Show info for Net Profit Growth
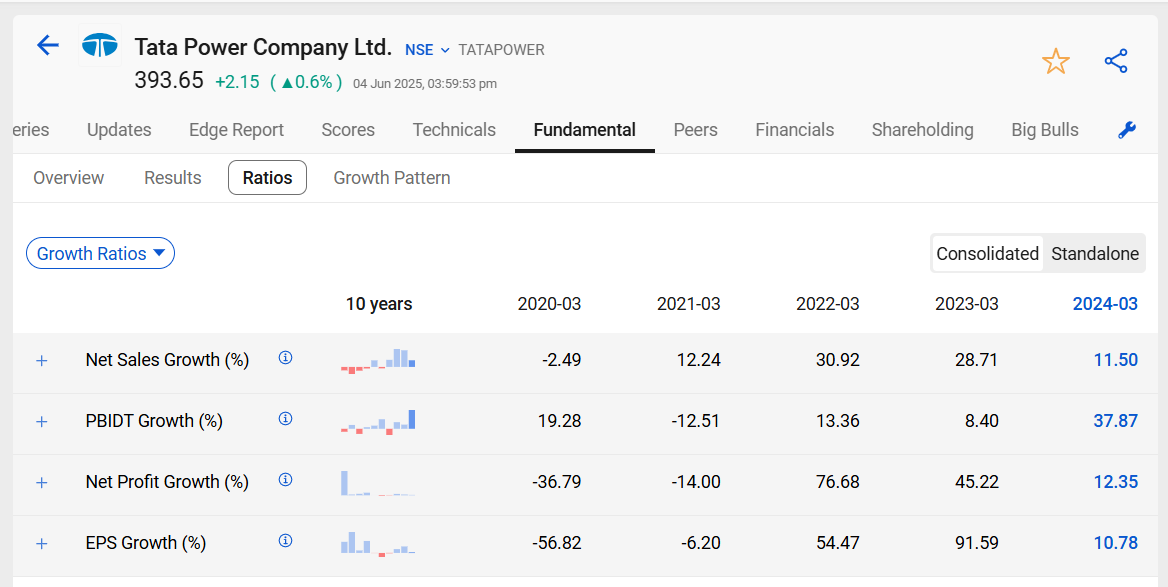Viewport: 1168px width, 587px height. coord(285,480)
